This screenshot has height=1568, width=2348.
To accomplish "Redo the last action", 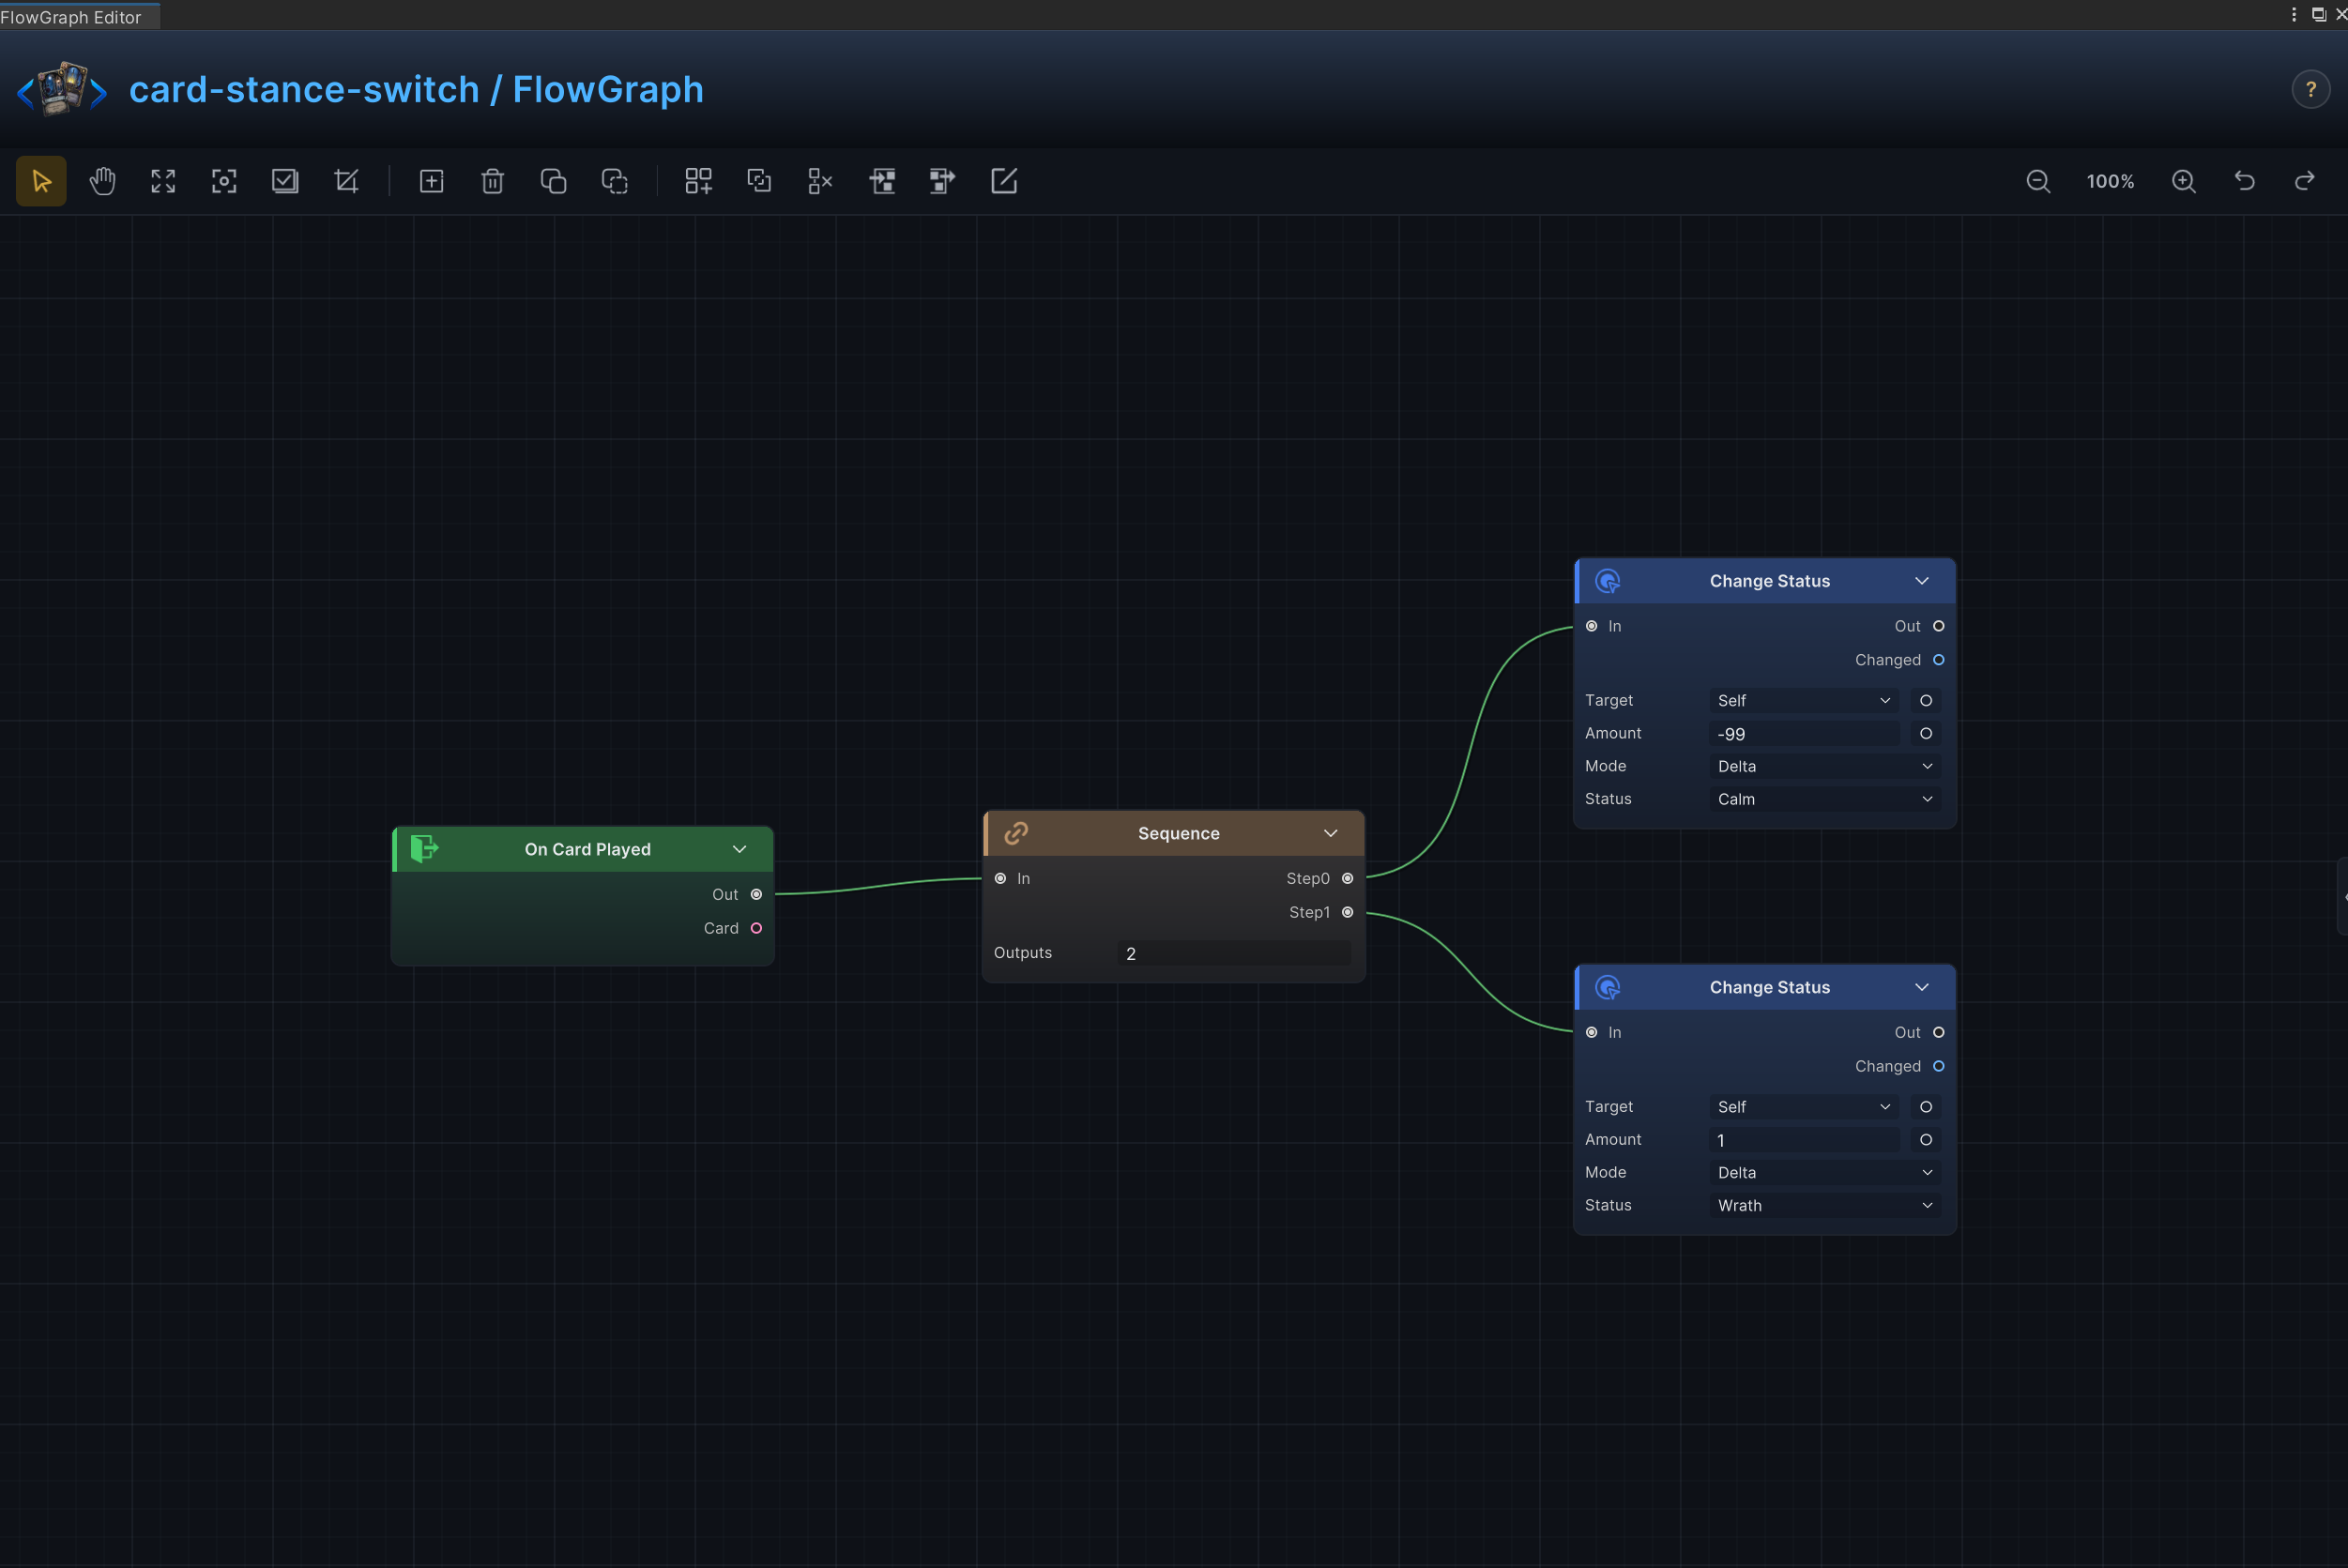I will pyautogui.click(x=2305, y=181).
